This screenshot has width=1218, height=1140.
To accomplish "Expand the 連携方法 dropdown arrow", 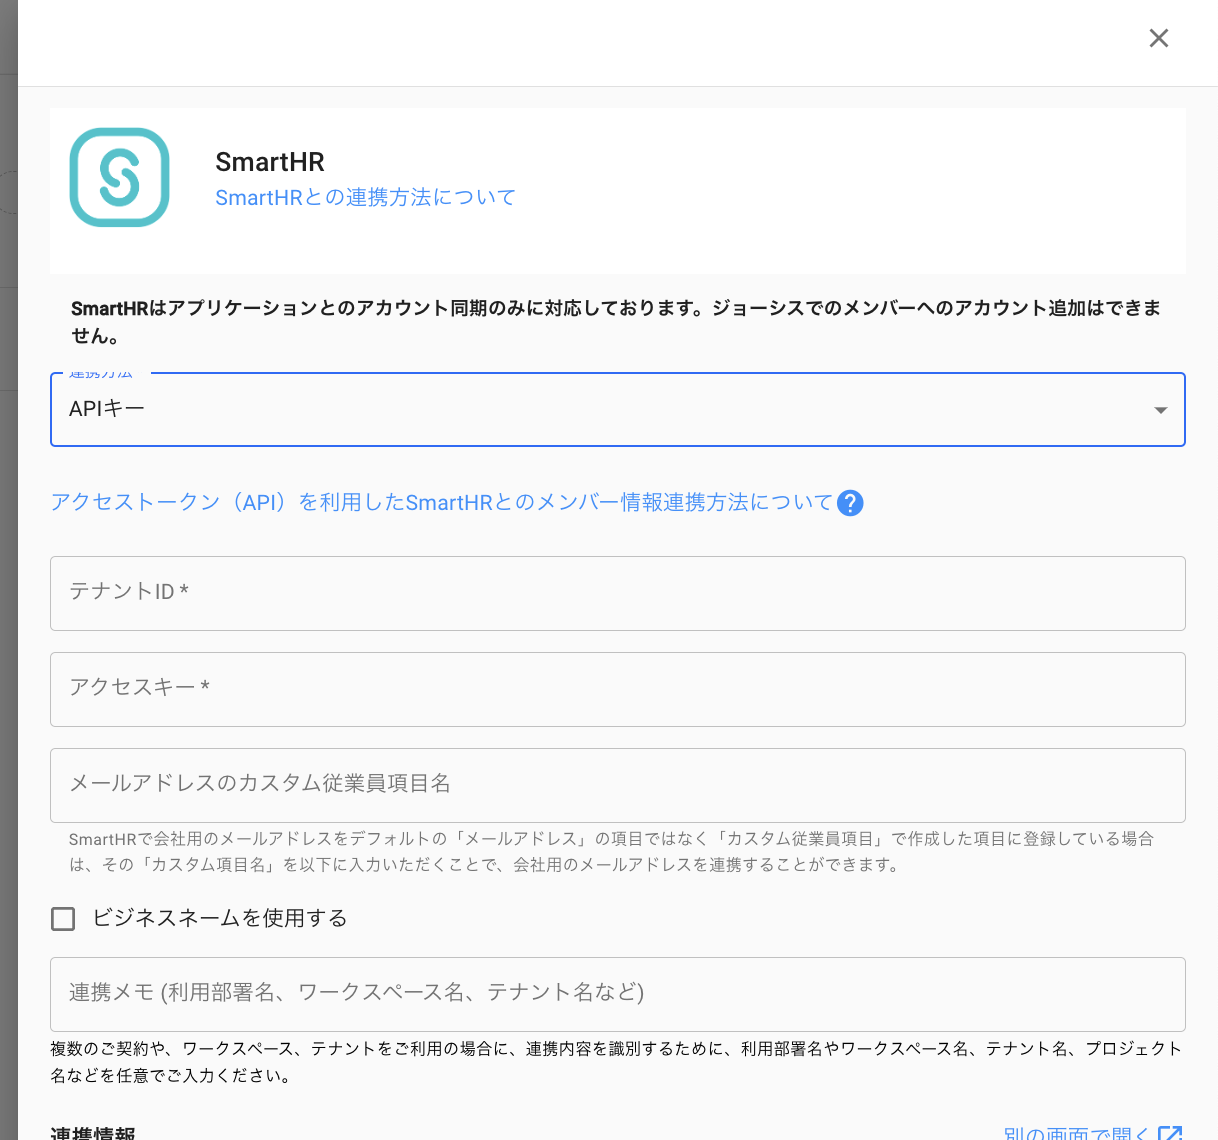I will (x=1160, y=410).
